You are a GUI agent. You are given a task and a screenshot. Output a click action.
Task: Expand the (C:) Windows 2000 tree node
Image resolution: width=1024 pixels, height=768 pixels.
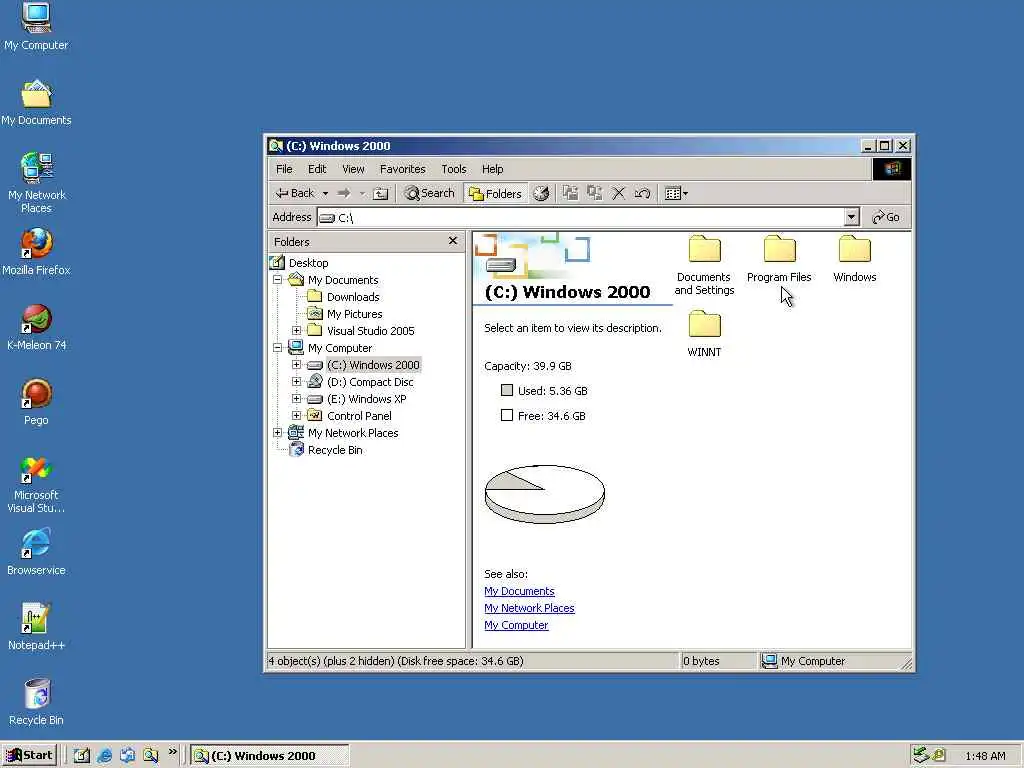point(296,364)
